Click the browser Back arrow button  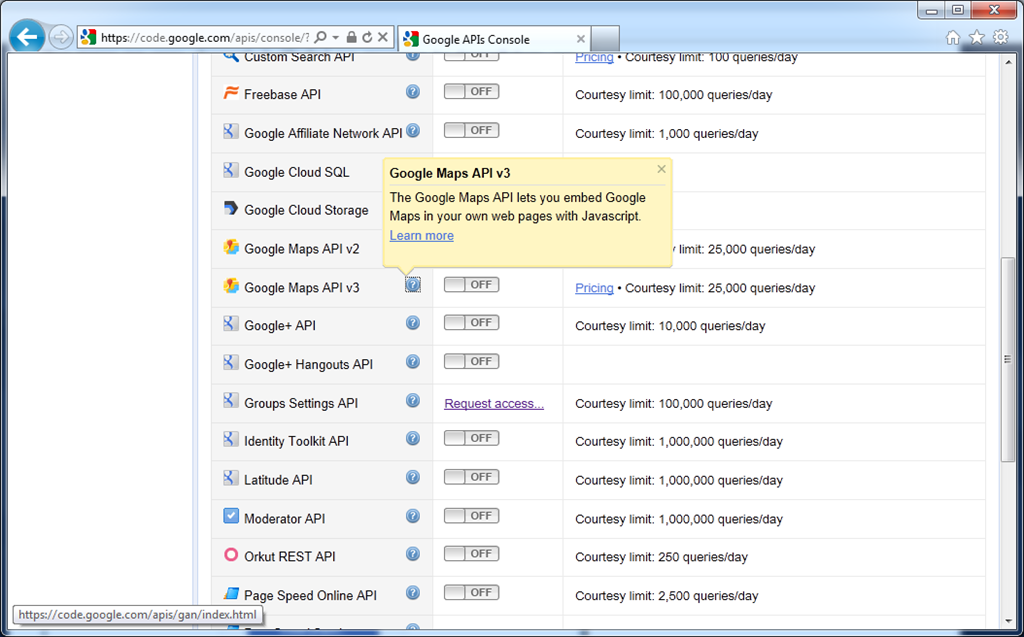[x=27, y=37]
